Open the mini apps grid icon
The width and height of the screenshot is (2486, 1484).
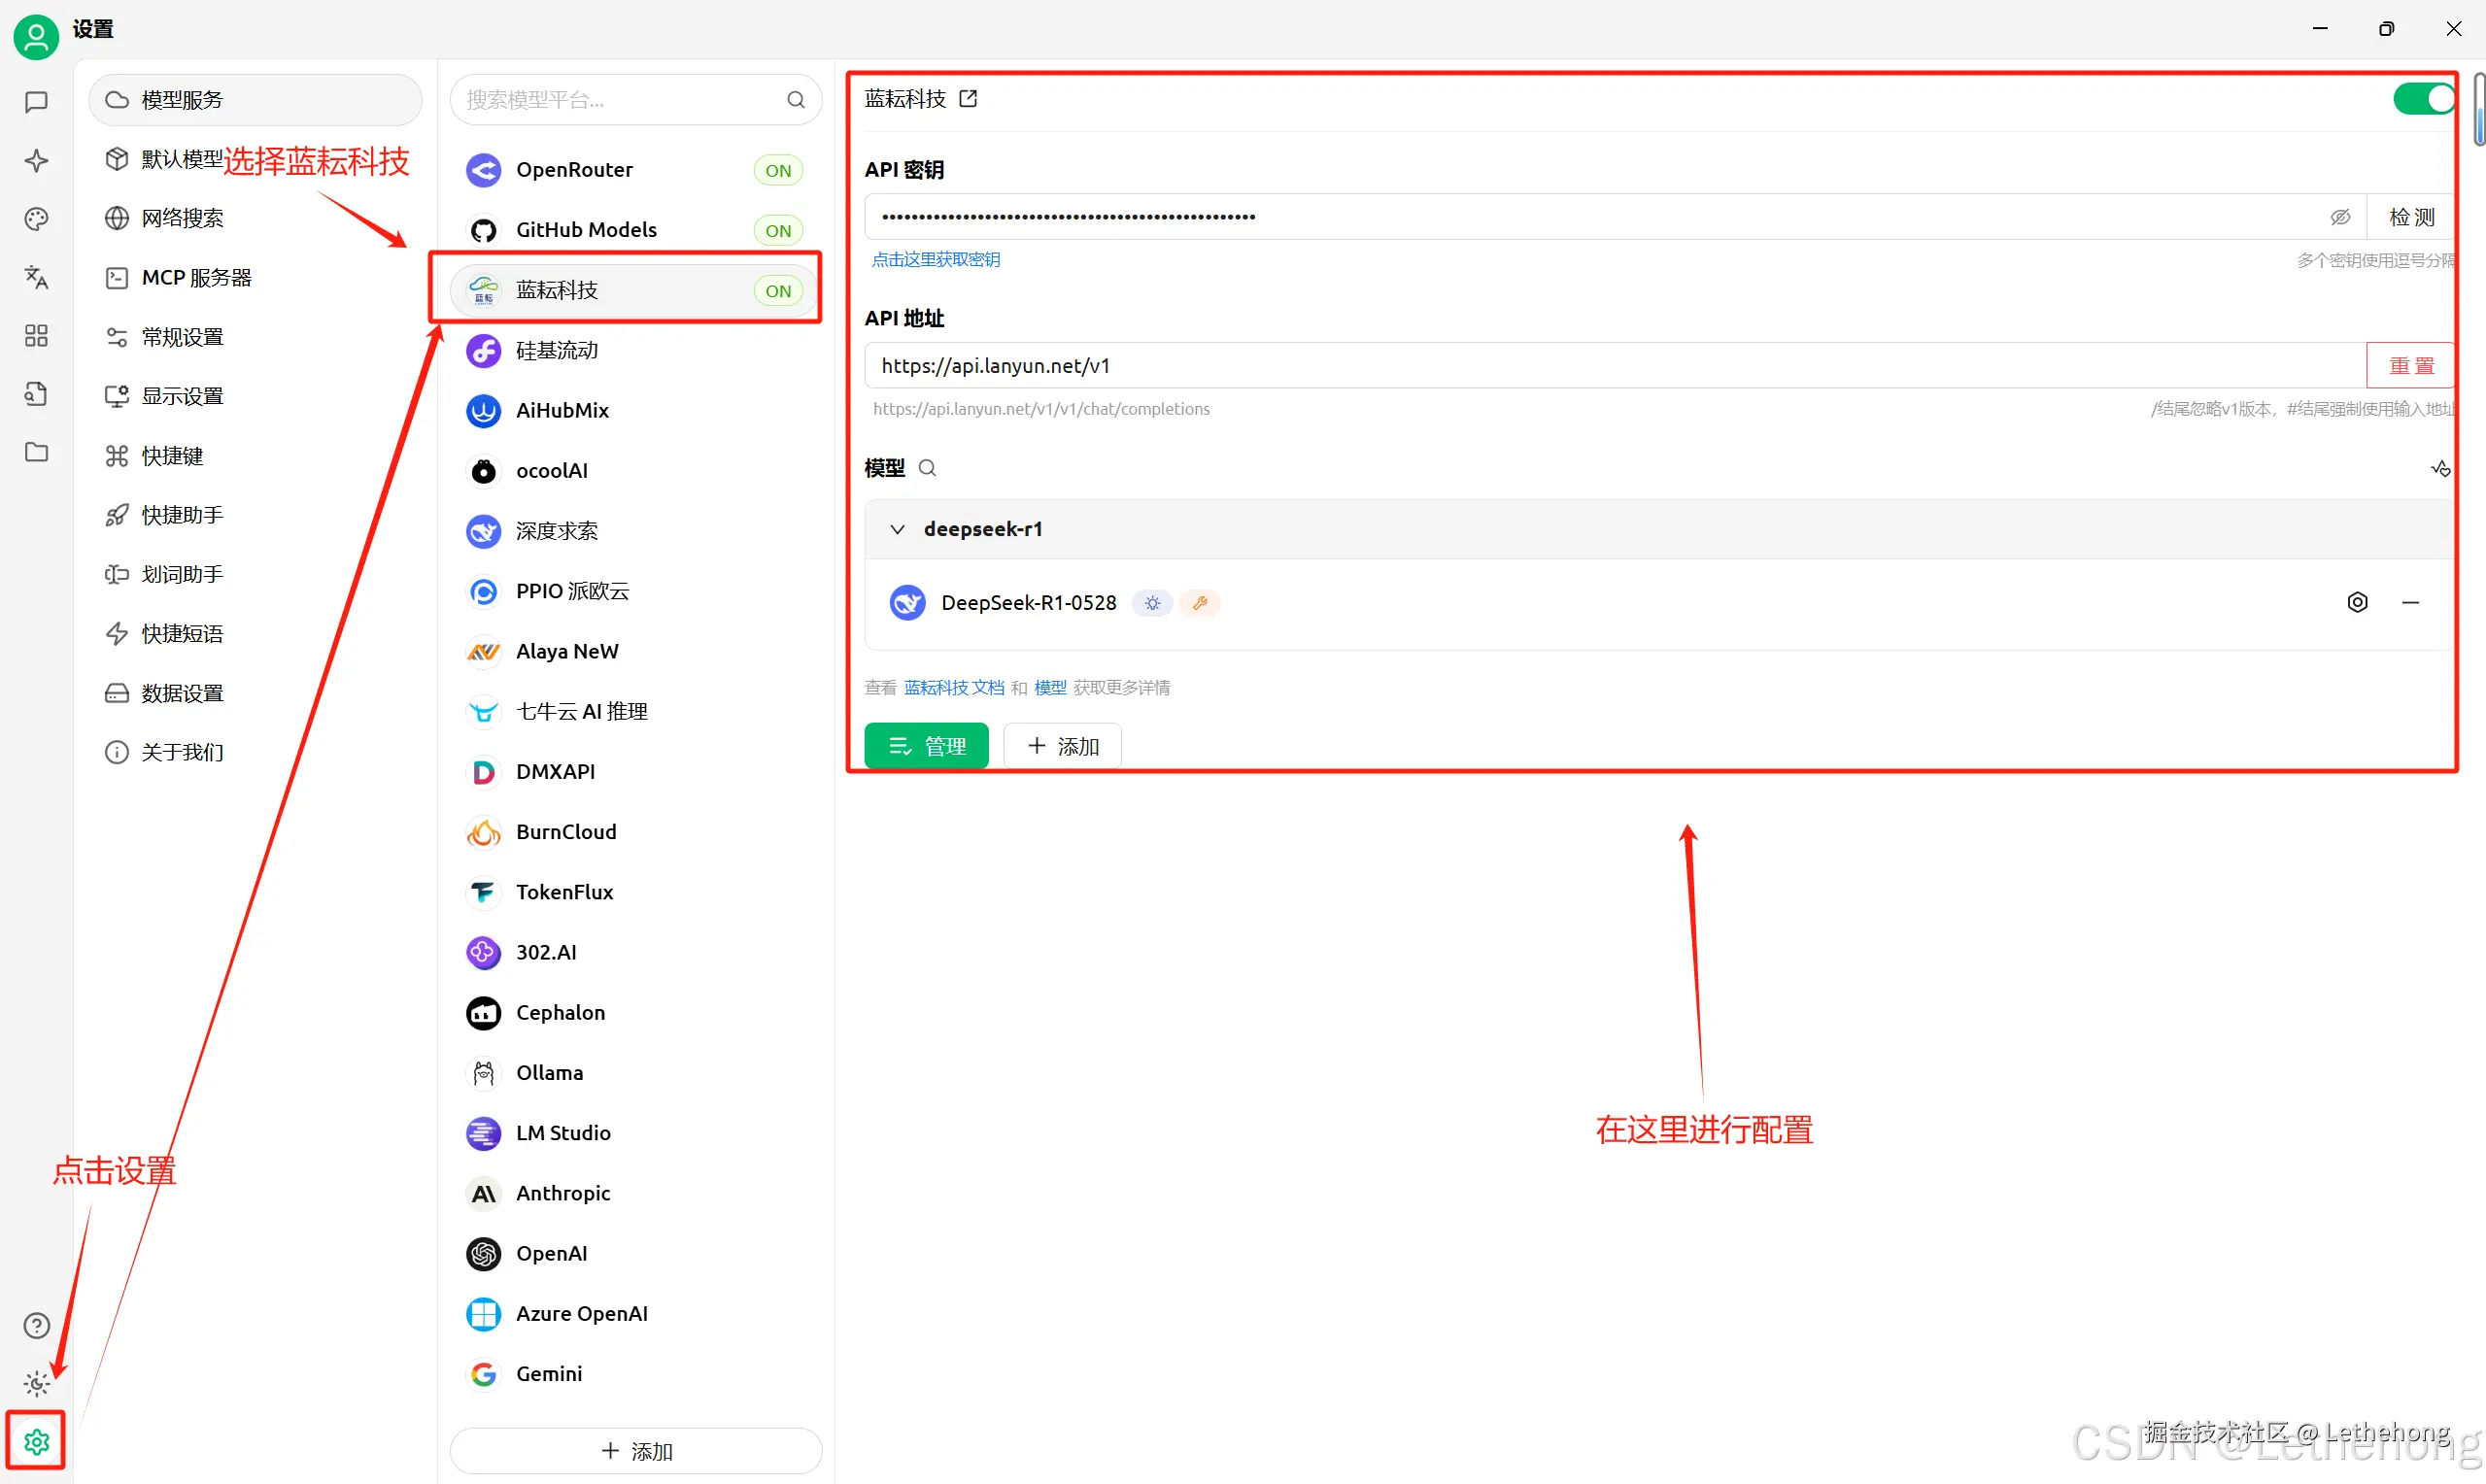36,336
